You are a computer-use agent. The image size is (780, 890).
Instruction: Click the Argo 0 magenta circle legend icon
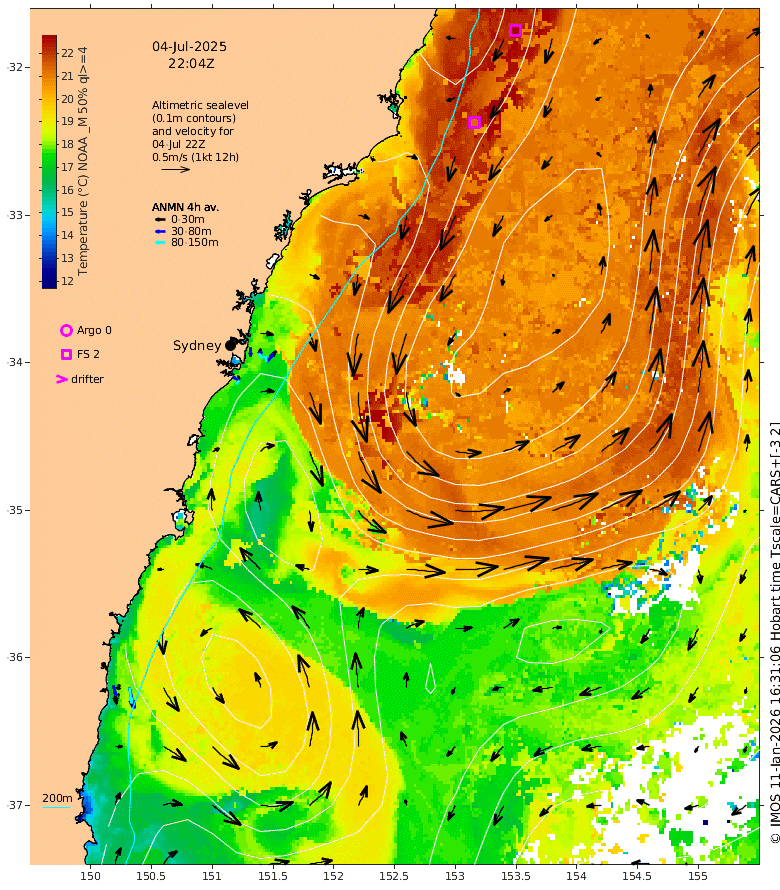click(x=66, y=330)
